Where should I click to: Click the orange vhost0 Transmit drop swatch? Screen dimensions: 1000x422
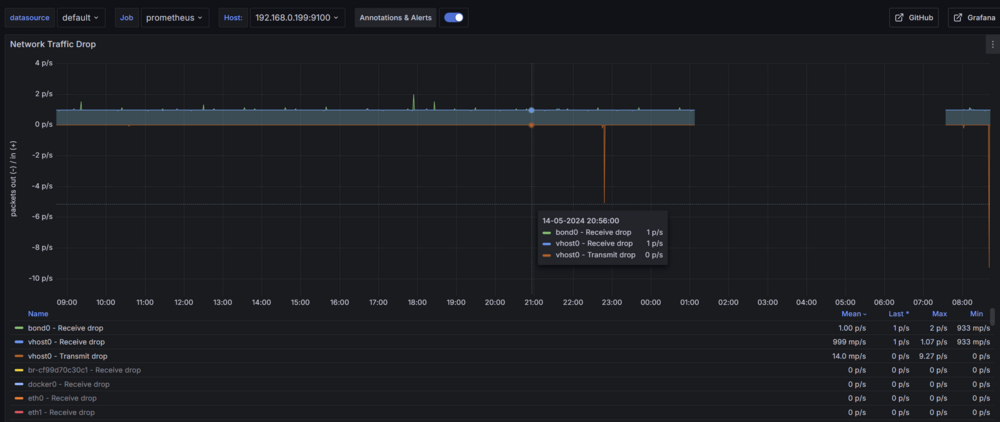point(18,356)
